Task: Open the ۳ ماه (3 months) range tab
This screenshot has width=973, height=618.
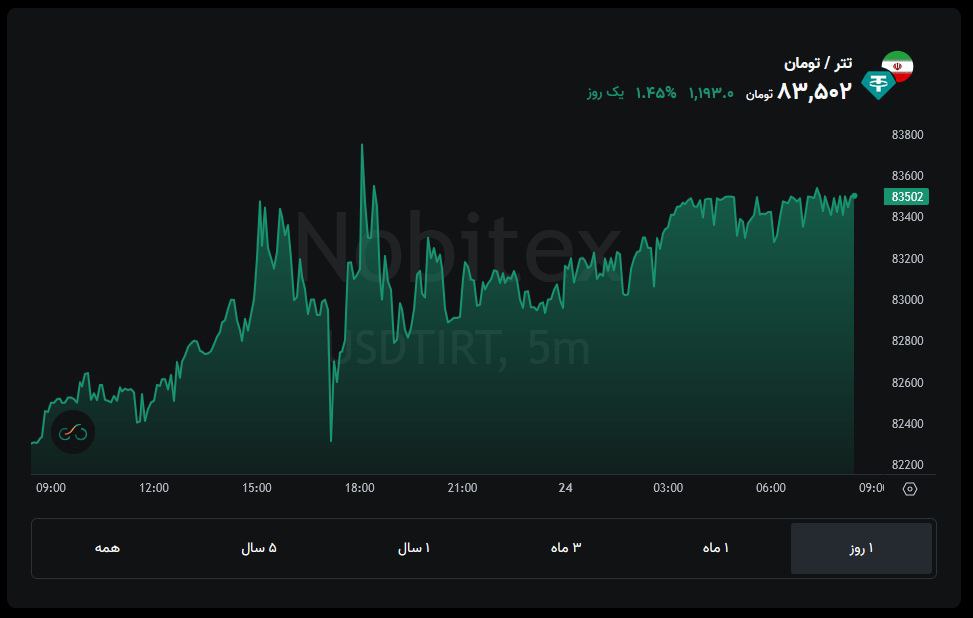Action: [565, 549]
